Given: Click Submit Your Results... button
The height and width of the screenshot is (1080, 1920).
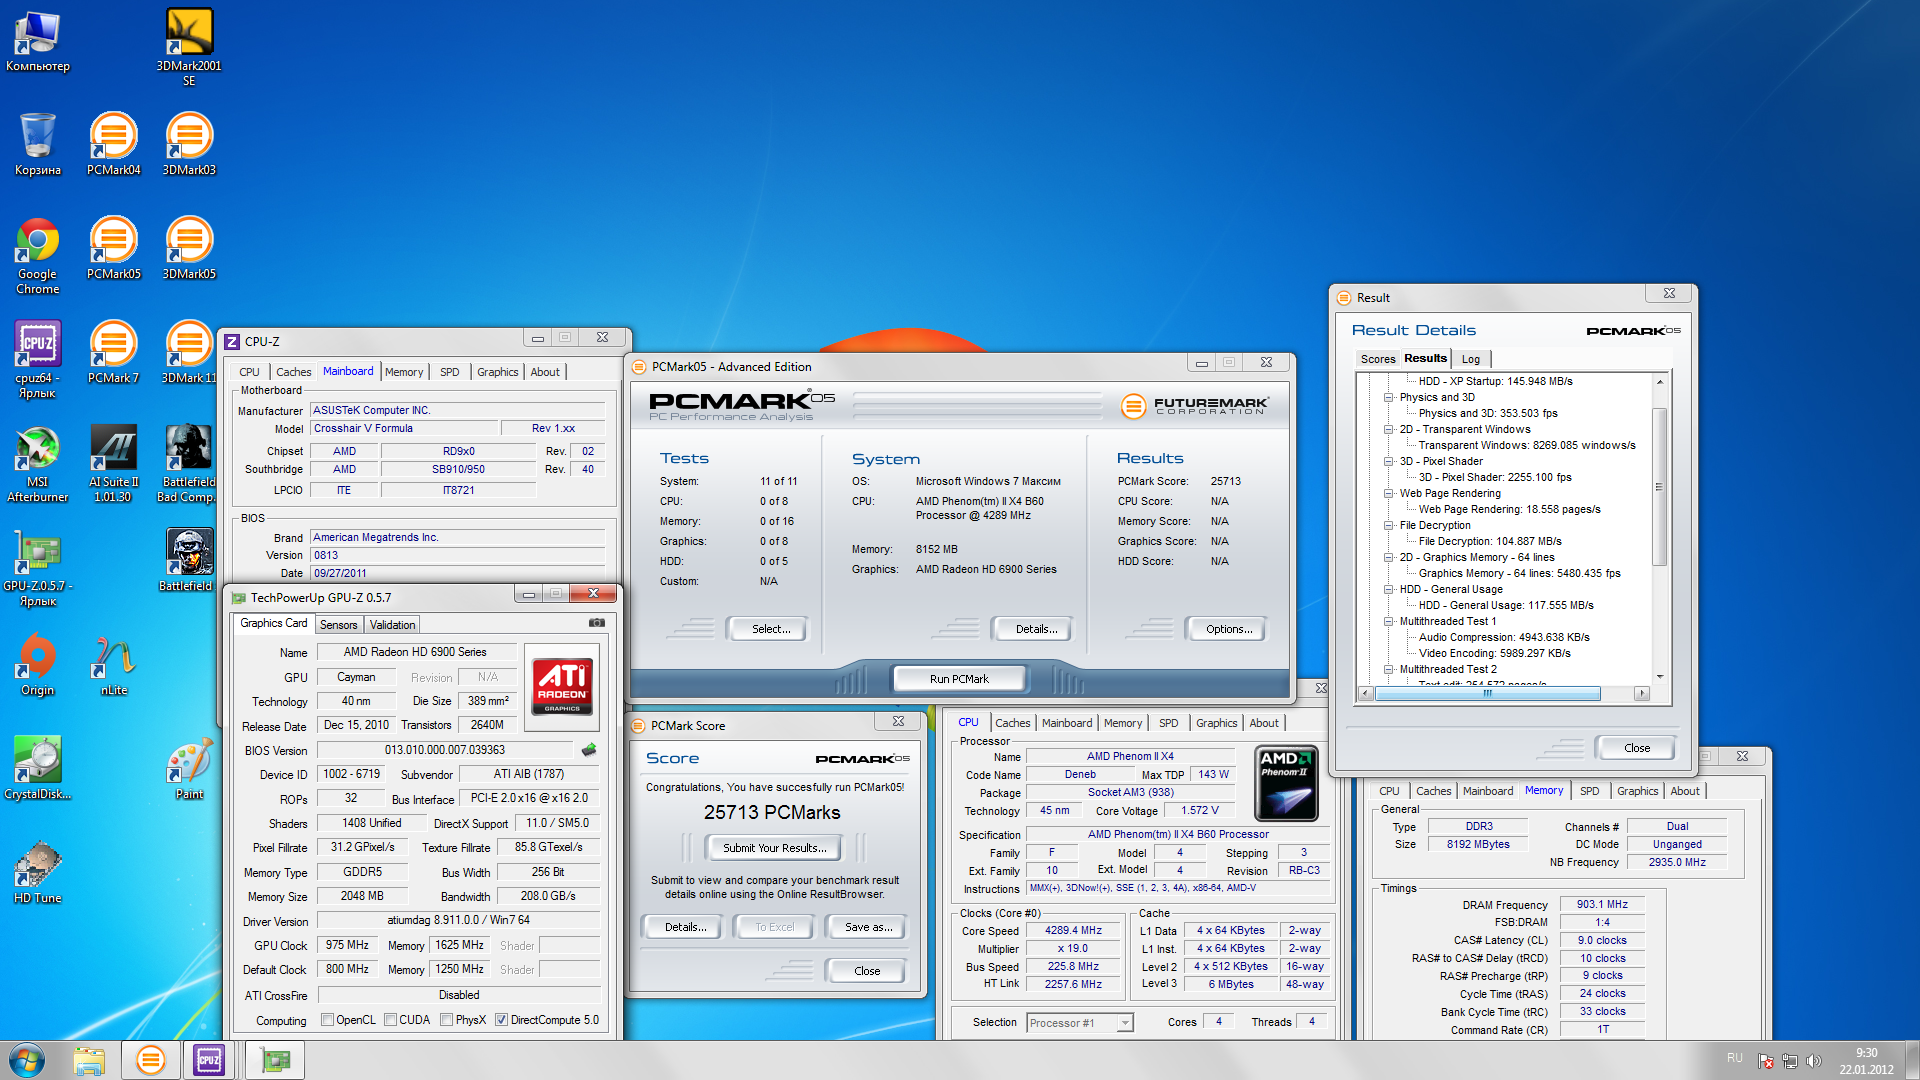Looking at the screenshot, I should click(775, 848).
